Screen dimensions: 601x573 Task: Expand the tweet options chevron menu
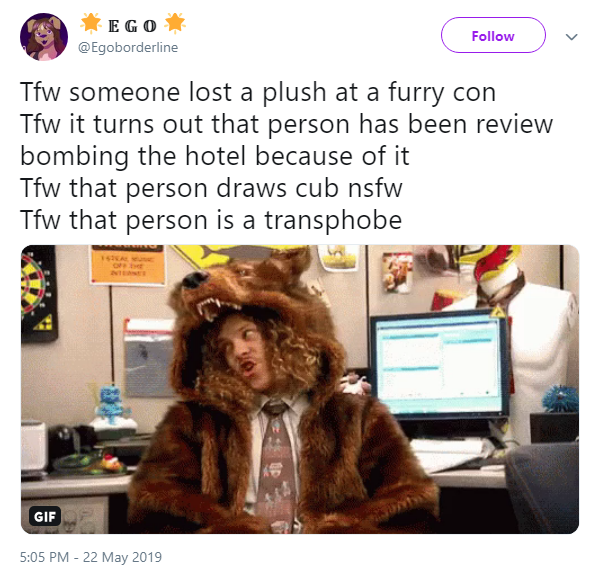pyautogui.click(x=571, y=37)
